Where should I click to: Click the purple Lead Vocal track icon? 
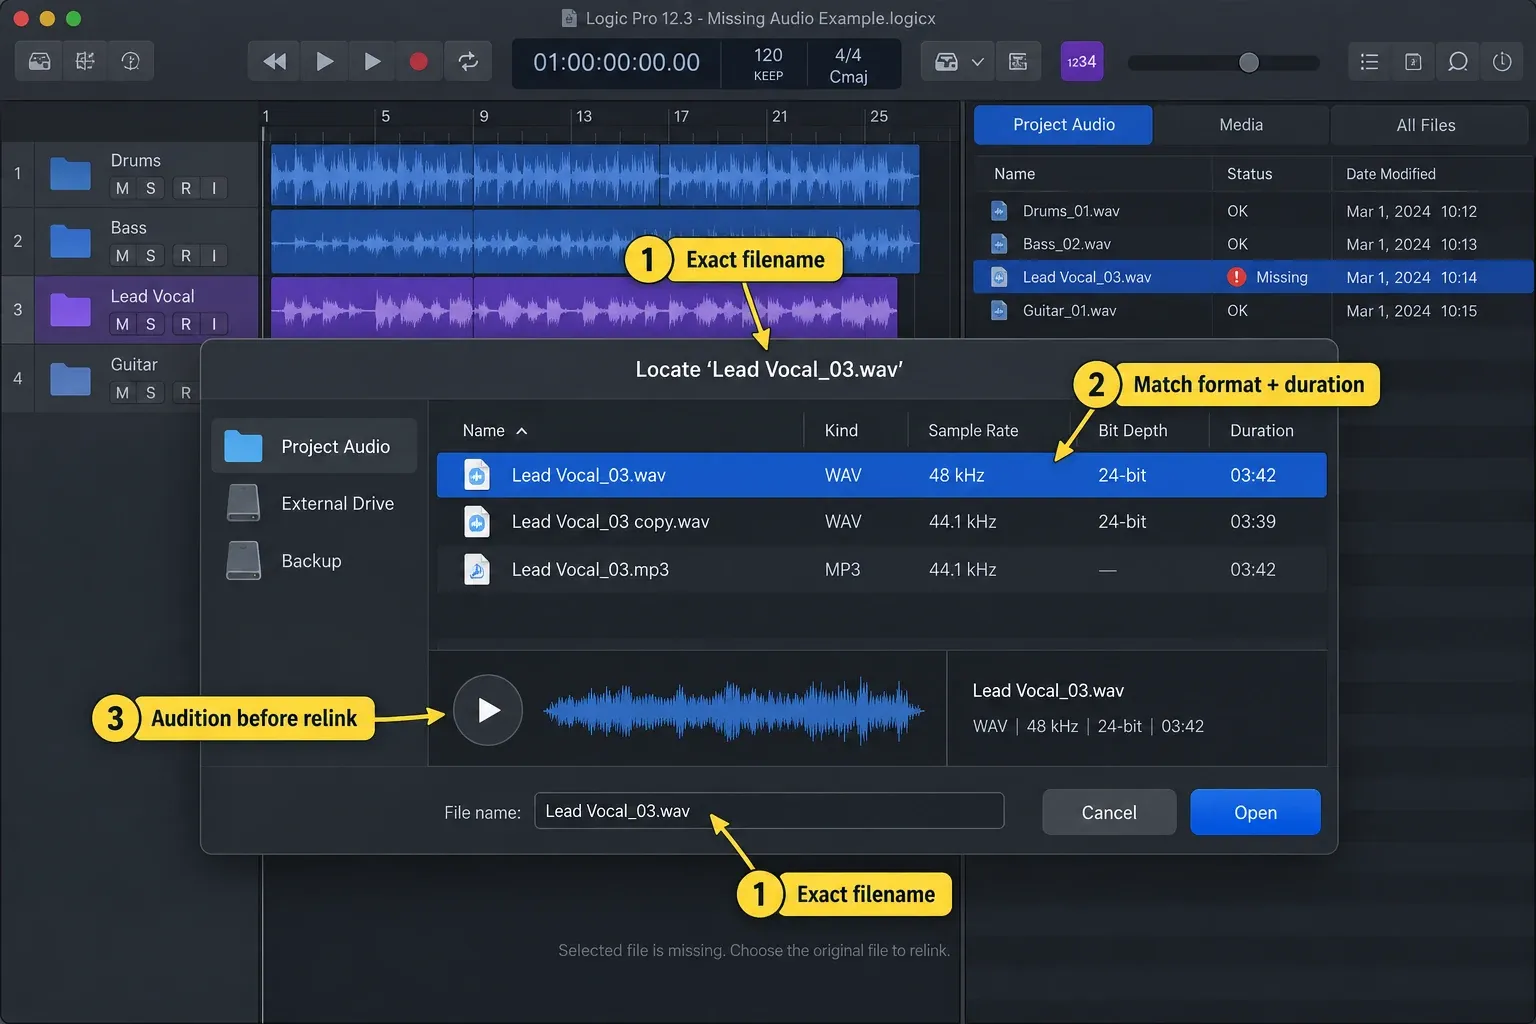(70, 310)
